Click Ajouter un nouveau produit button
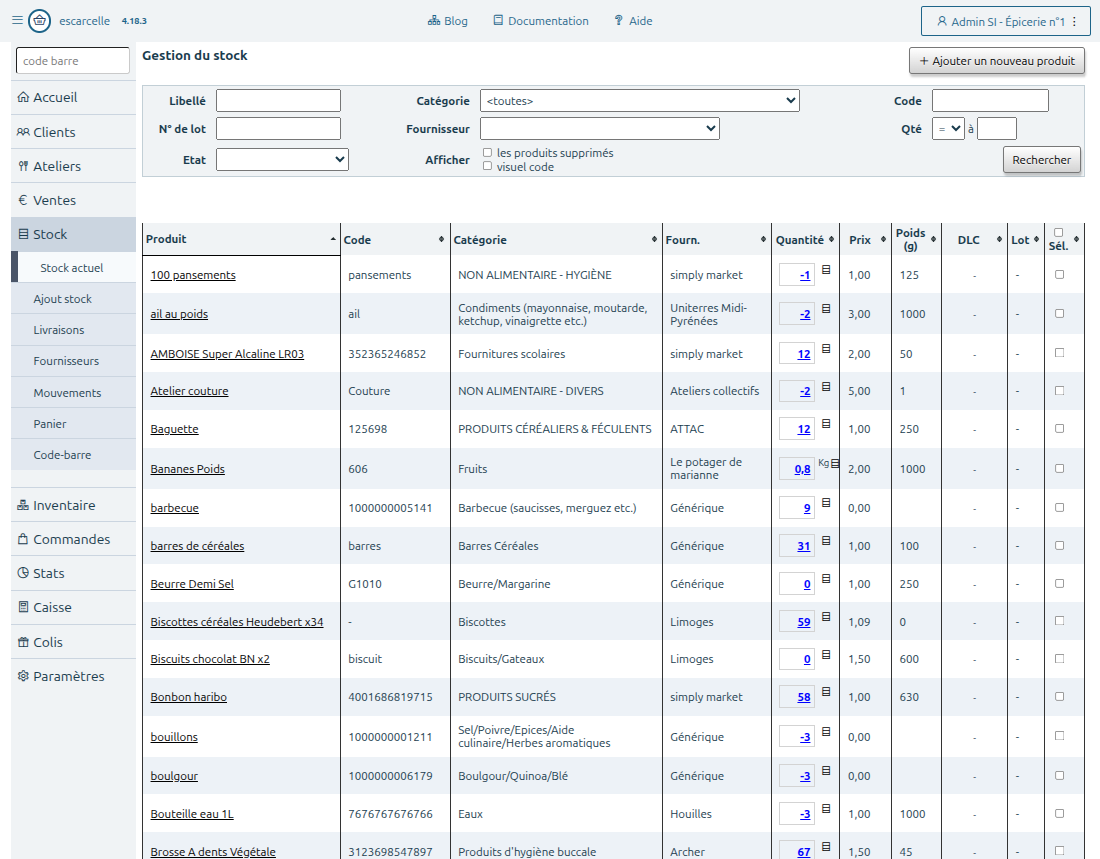This screenshot has width=1100, height=859. [x=997, y=61]
